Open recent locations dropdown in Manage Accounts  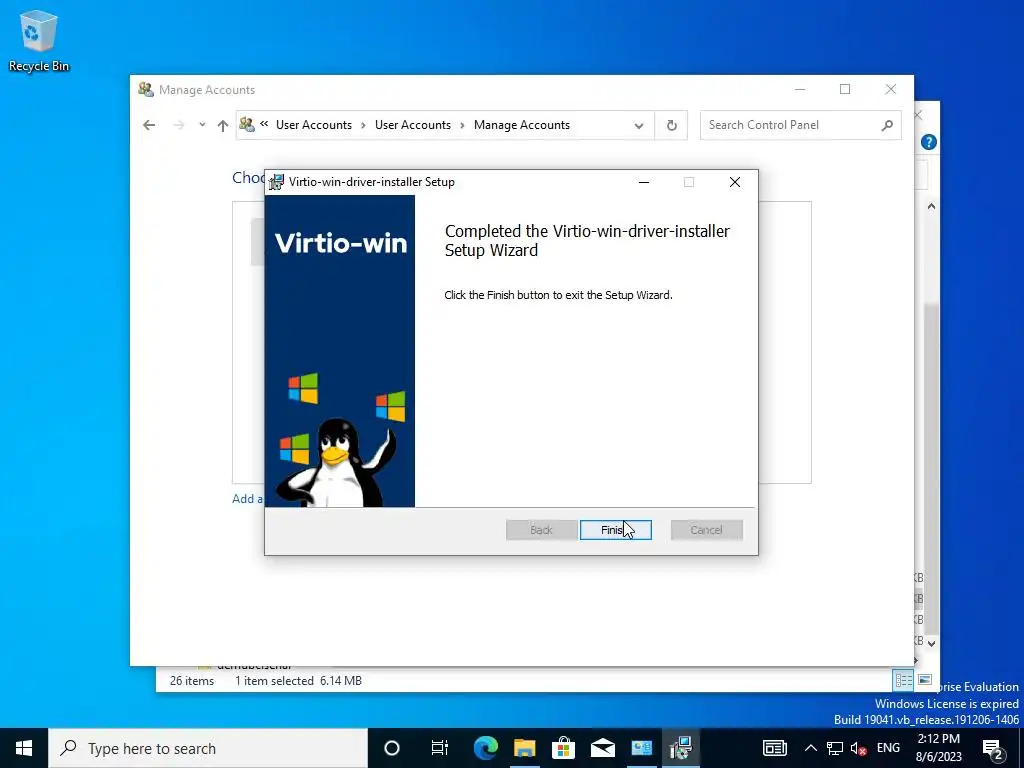(x=202, y=125)
